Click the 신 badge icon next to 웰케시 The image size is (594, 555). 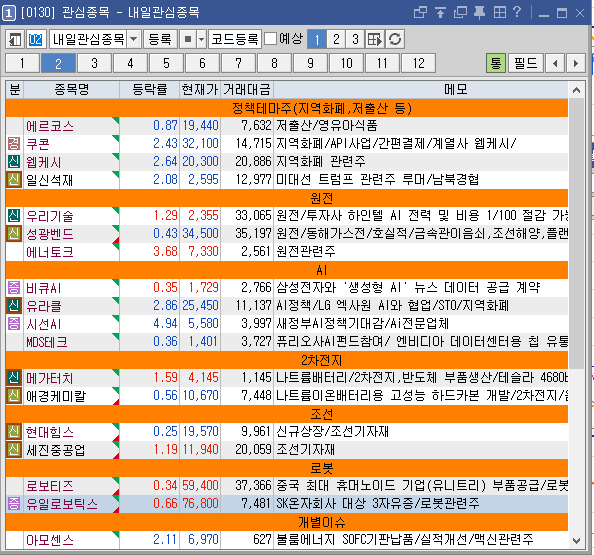click(14, 161)
